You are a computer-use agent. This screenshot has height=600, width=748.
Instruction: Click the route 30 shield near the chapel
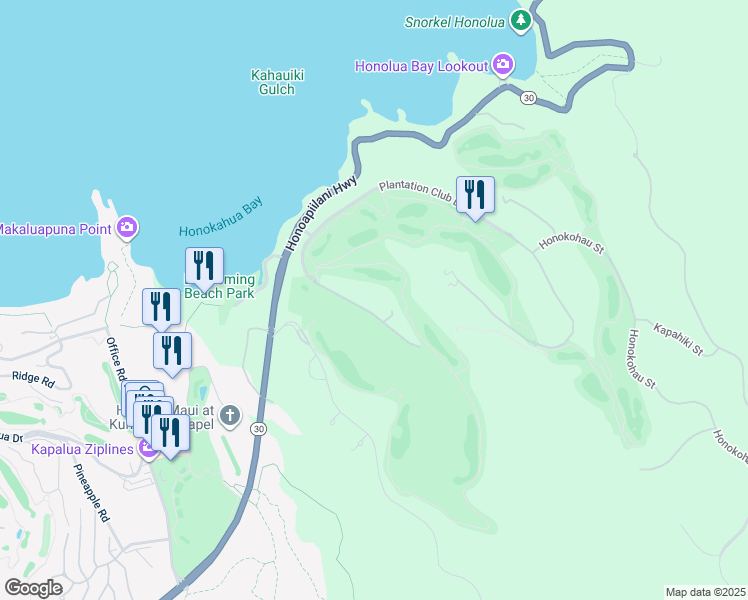[258, 429]
